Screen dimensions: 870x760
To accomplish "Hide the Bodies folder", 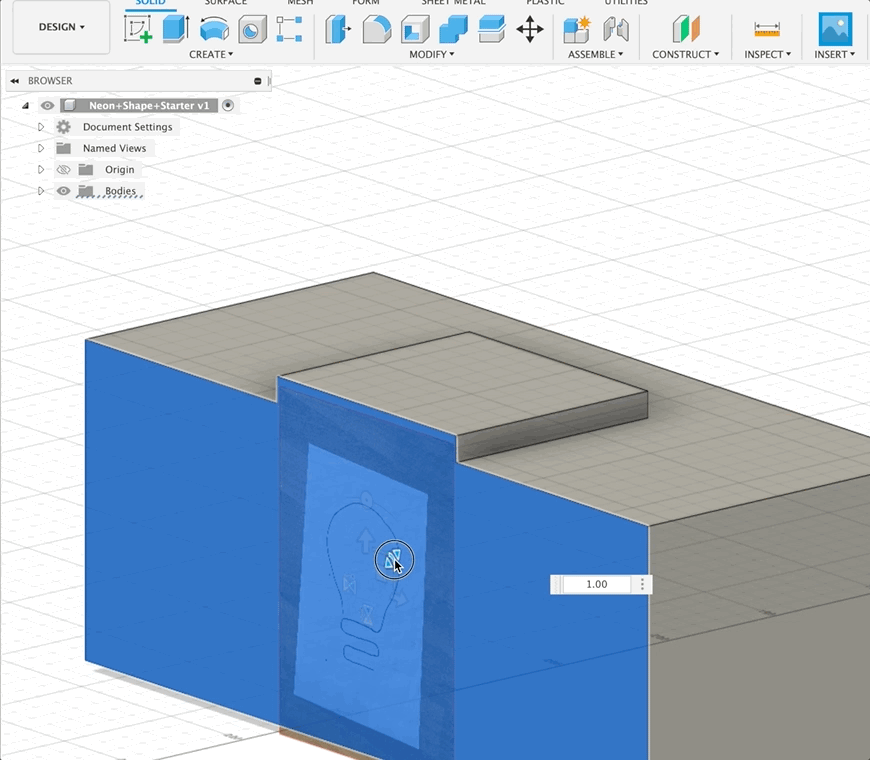I will click(62, 191).
